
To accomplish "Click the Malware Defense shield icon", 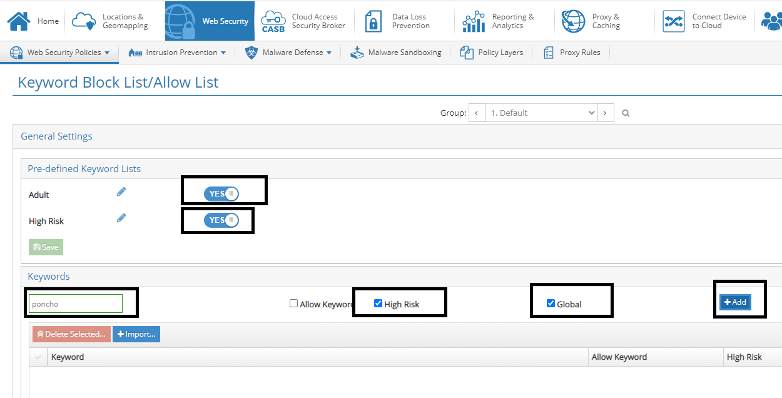I will coord(251,52).
